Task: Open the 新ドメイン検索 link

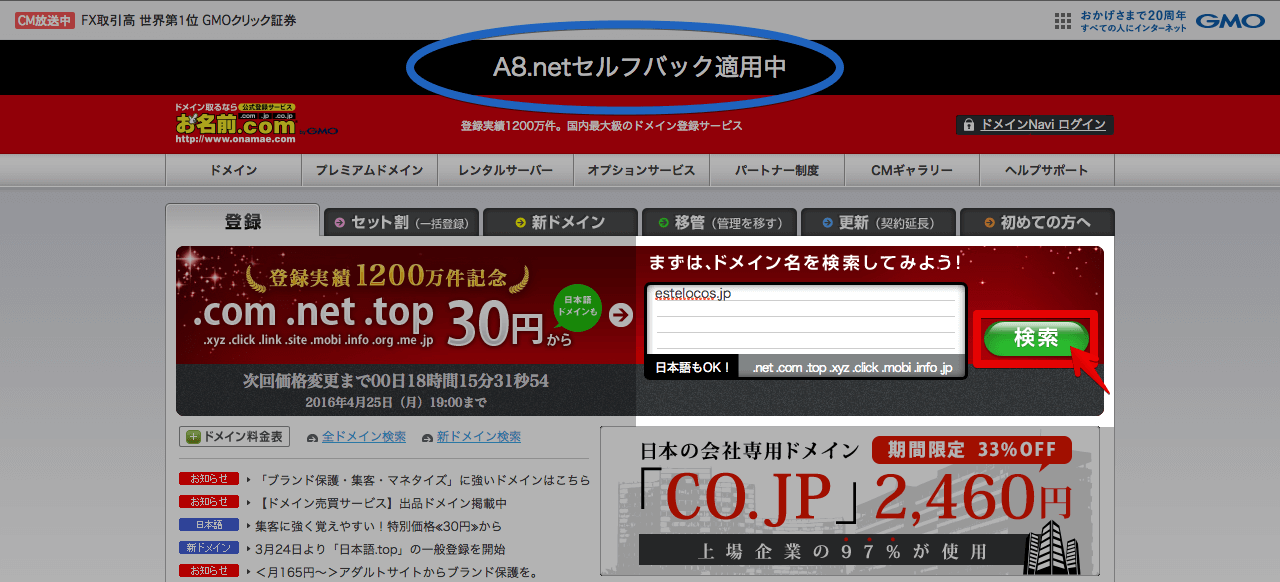Action: [478, 437]
